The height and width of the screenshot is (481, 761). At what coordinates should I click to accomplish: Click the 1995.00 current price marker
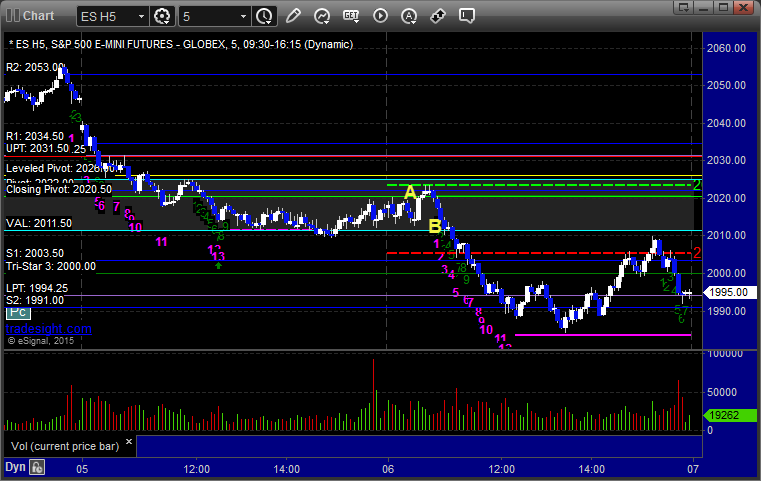click(x=724, y=293)
